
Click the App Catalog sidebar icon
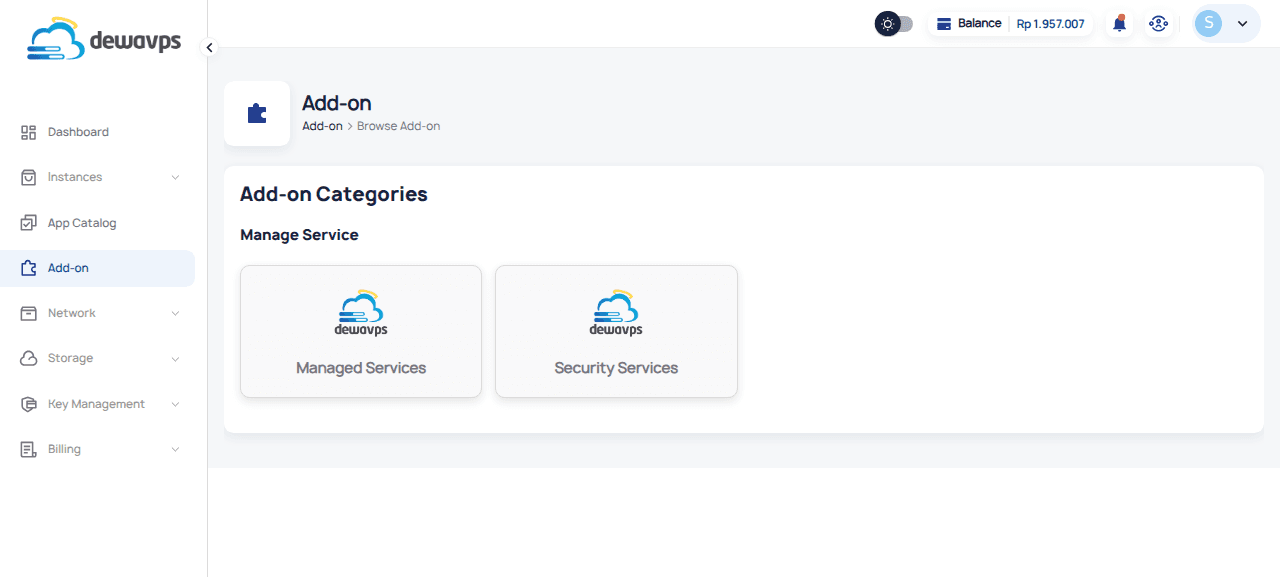28,223
